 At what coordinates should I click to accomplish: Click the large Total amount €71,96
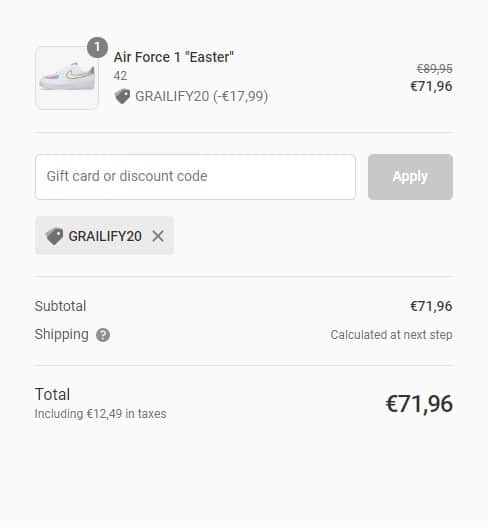419,404
